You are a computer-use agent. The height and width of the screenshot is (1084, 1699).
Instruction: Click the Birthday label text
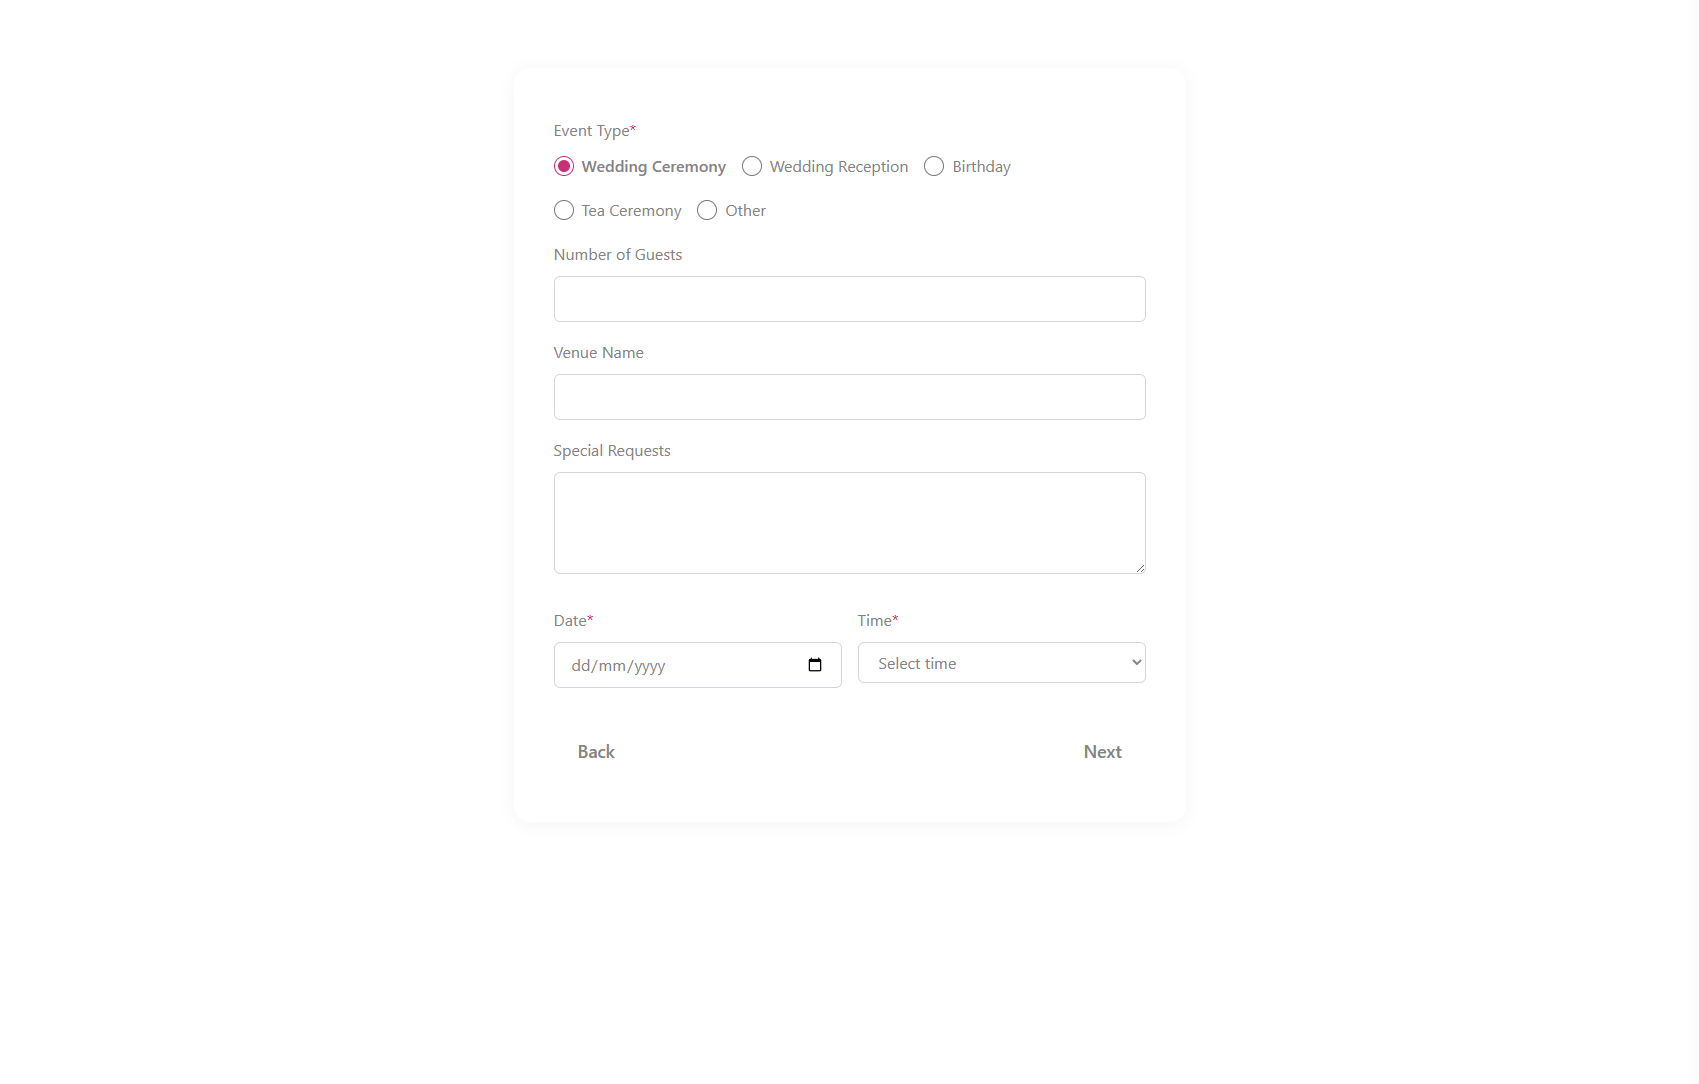(x=981, y=167)
